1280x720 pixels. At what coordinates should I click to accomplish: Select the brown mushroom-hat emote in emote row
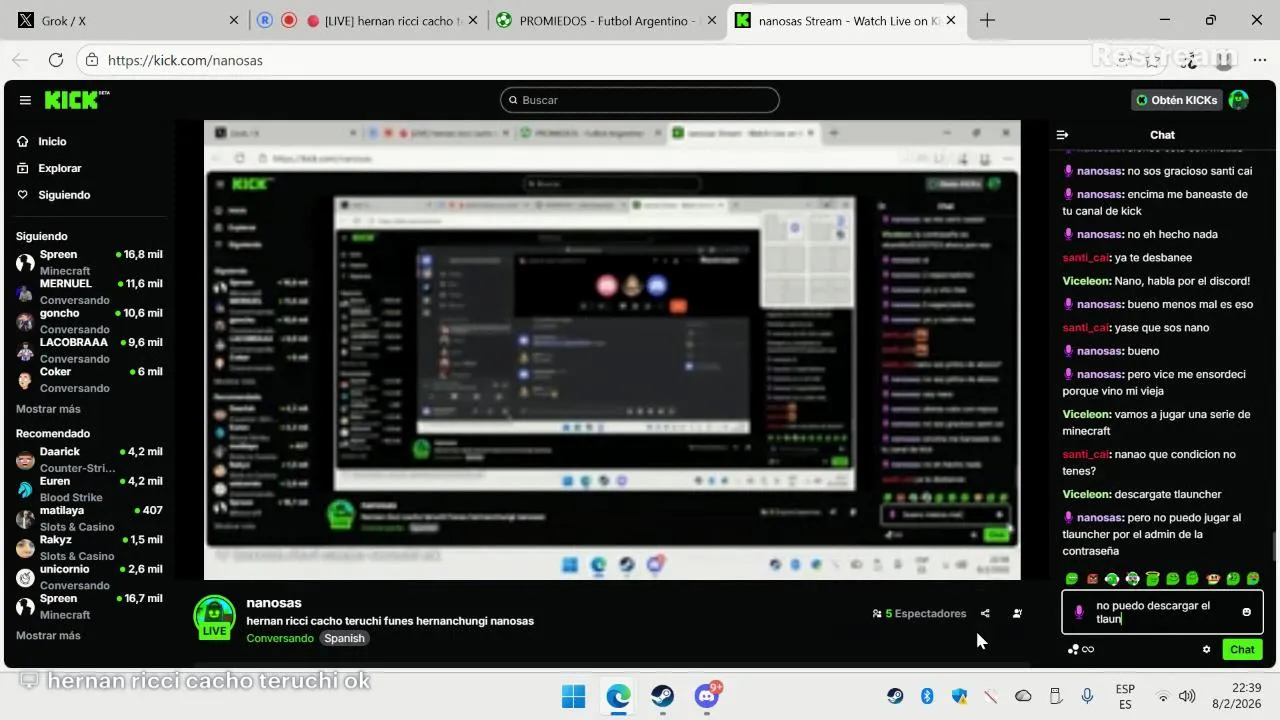tap(1213, 579)
